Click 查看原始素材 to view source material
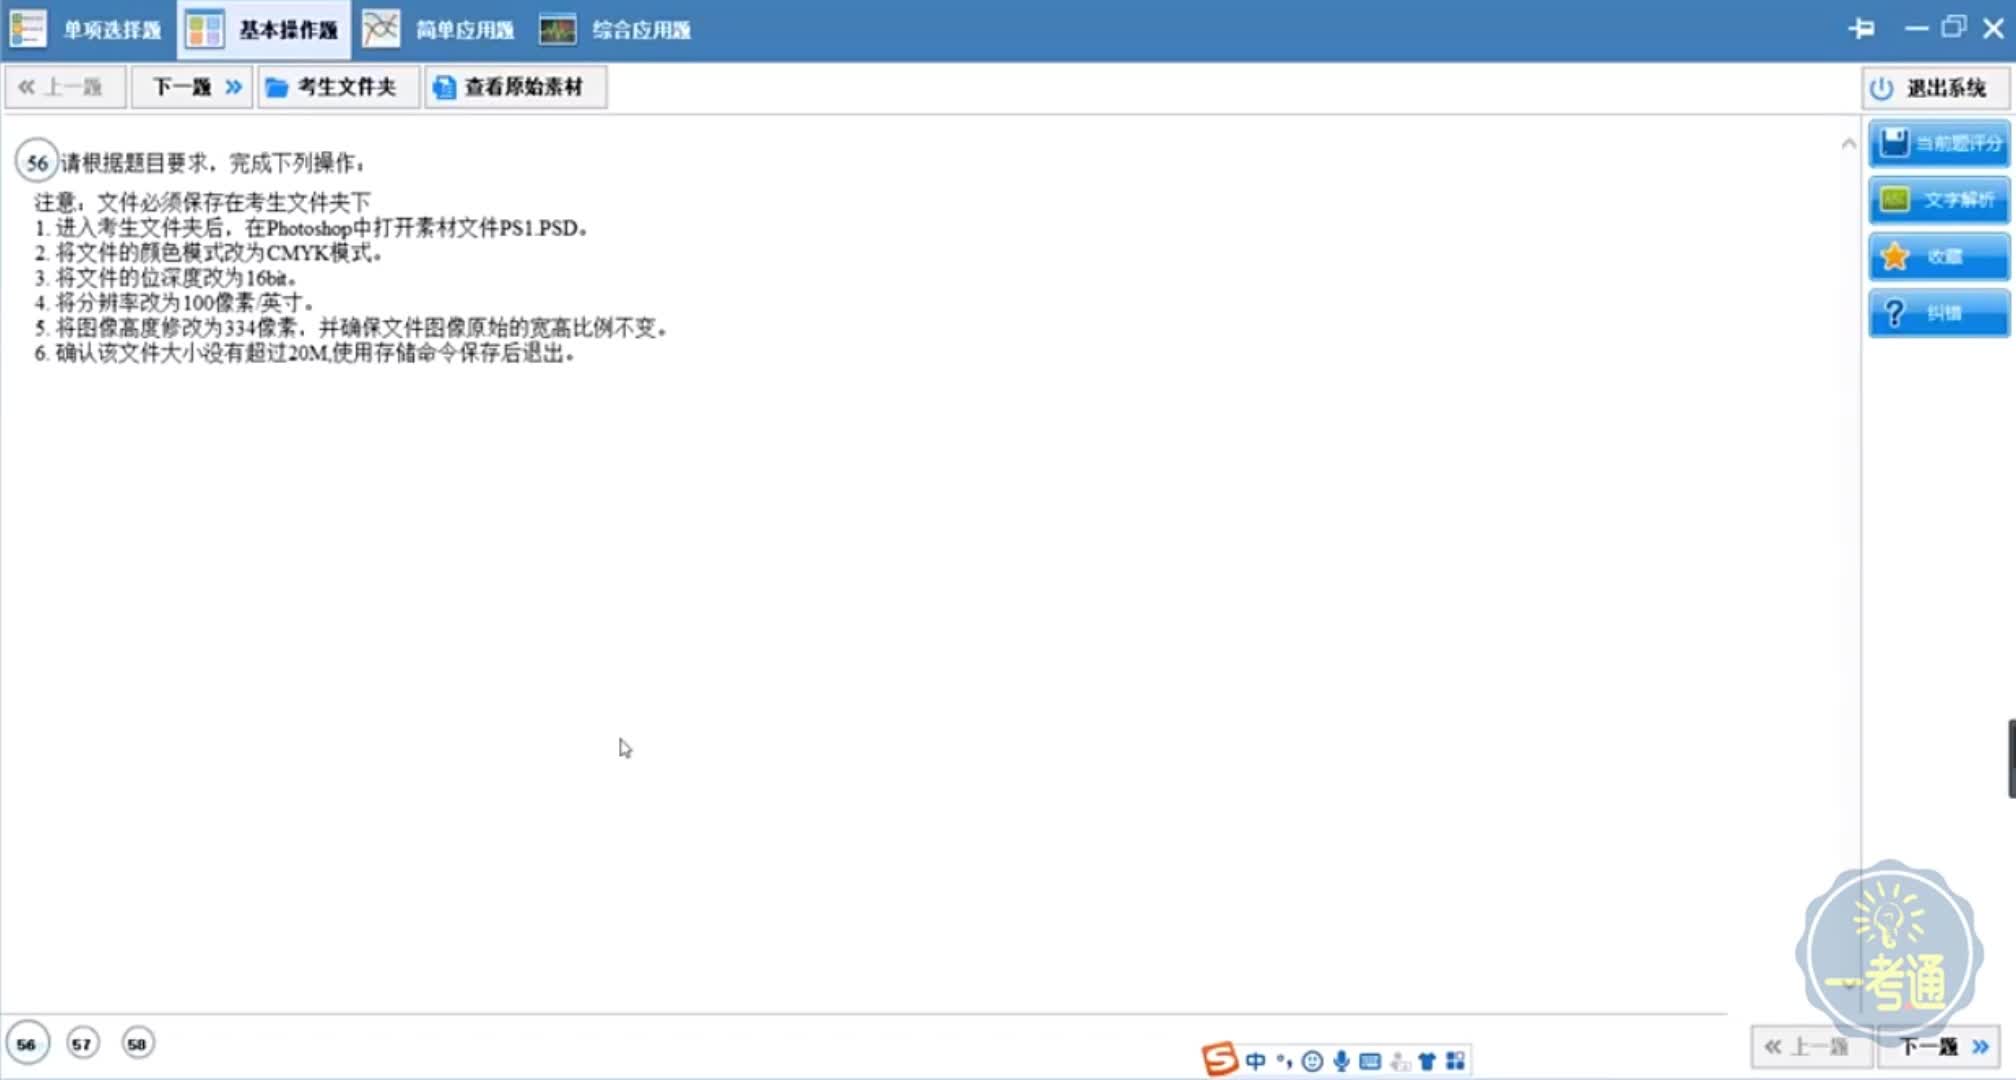 click(x=514, y=87)
